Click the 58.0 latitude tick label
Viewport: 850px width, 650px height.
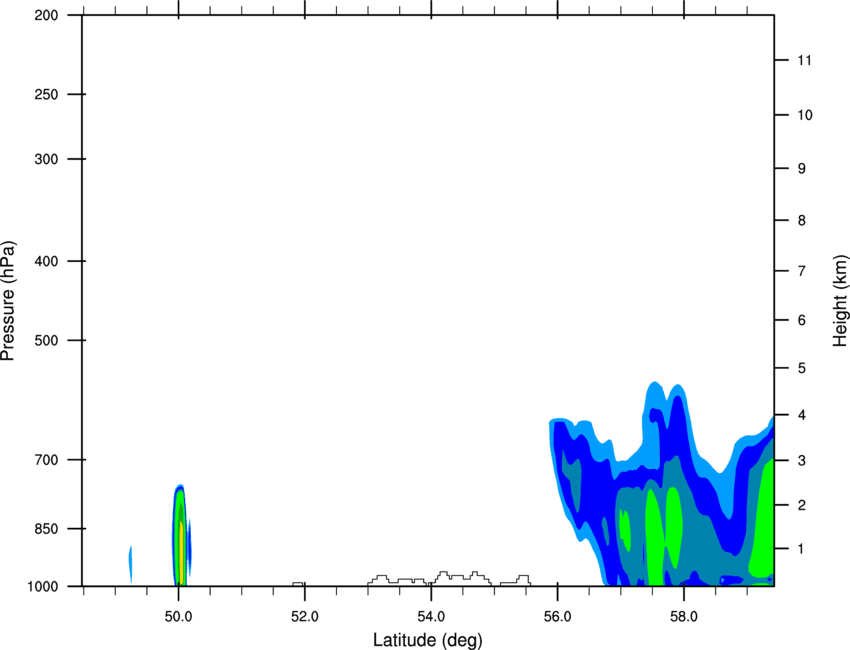pos(684,617)
